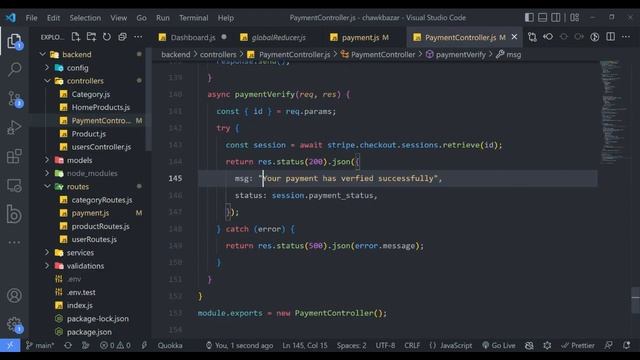
Task: Open the File menu
Action: click(x=31, y=18)
